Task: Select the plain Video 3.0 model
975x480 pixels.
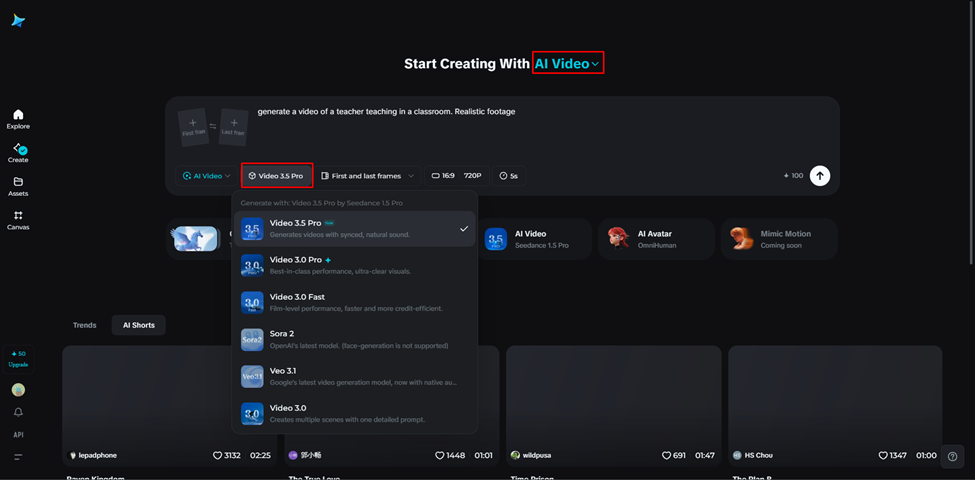Action: click(354, 413)
